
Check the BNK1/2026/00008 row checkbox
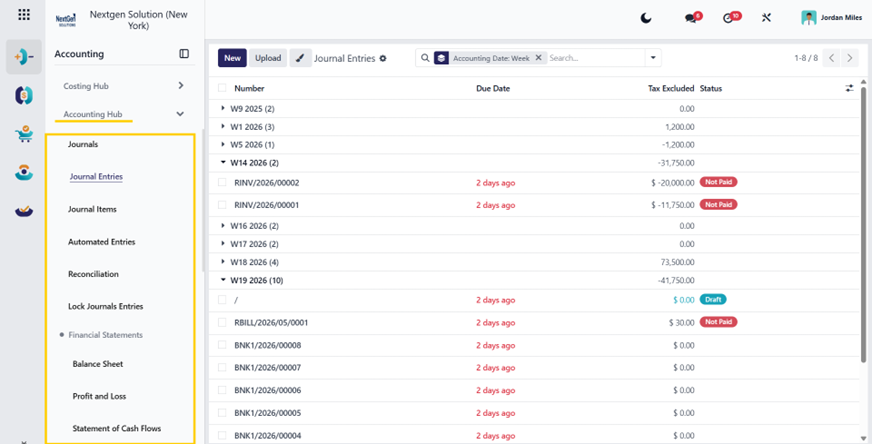(x=222, y=345)
